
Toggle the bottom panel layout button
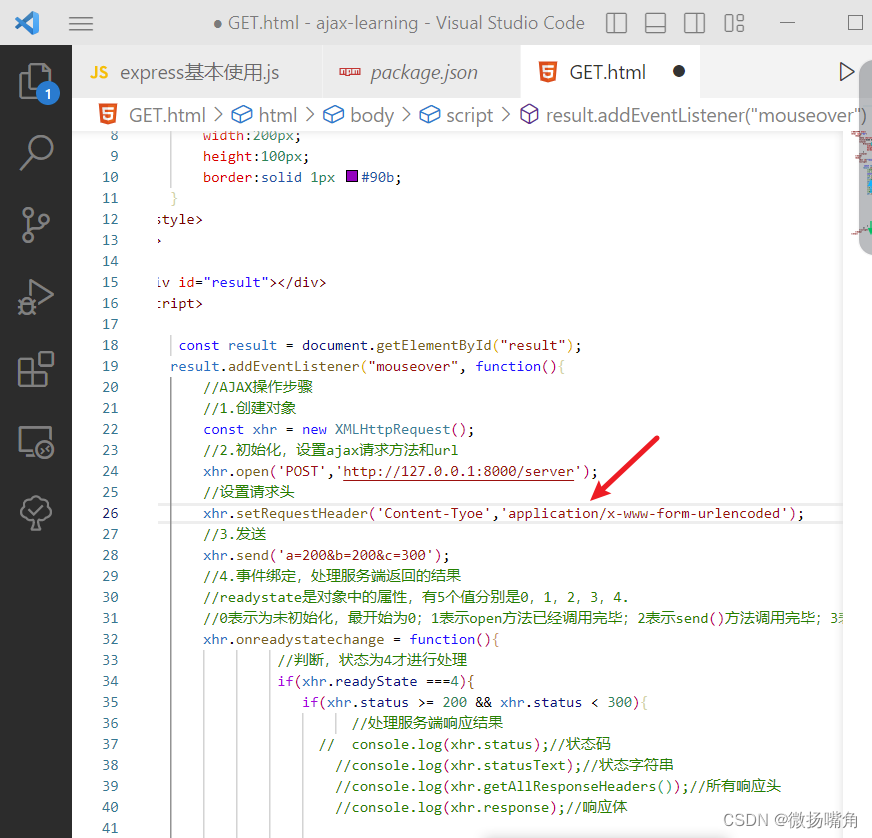point(655,23)
